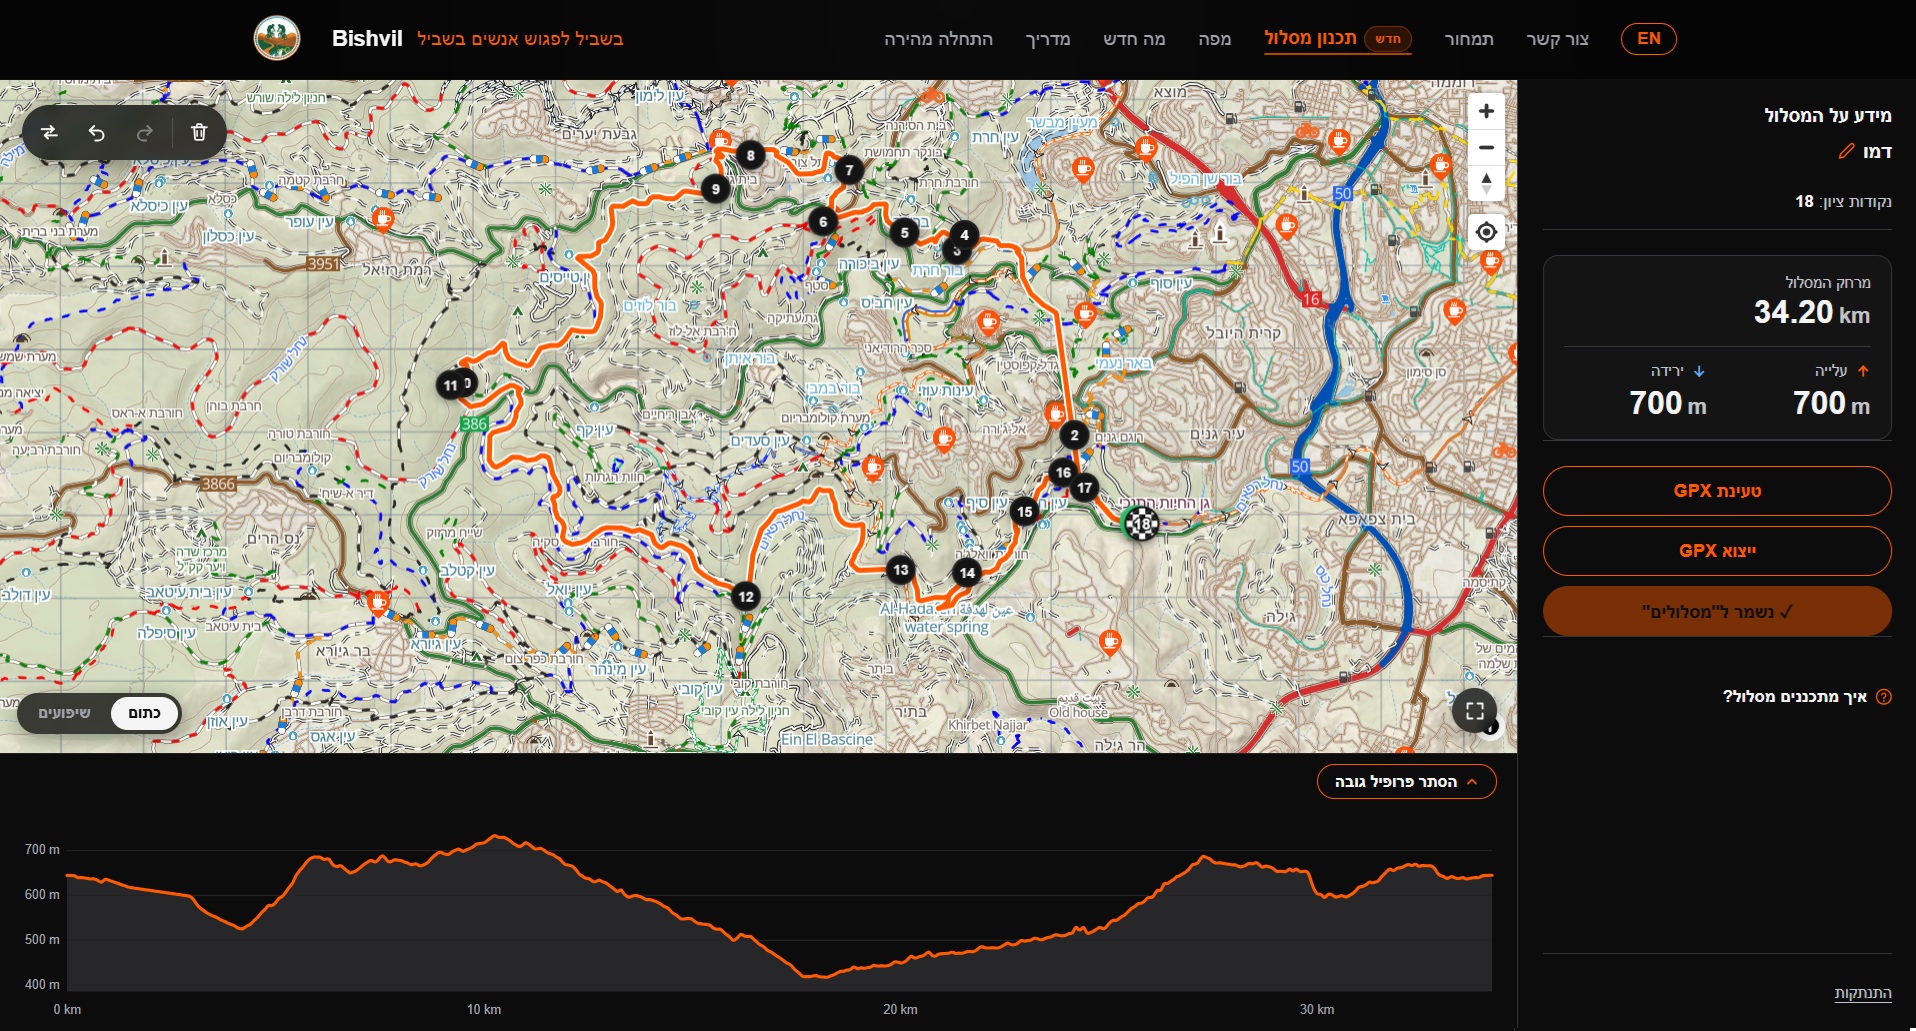The height and width of the screenshot is (1031, 1916).
Task: Edit the route name with pencil icon
Action: pos(1846,151)
